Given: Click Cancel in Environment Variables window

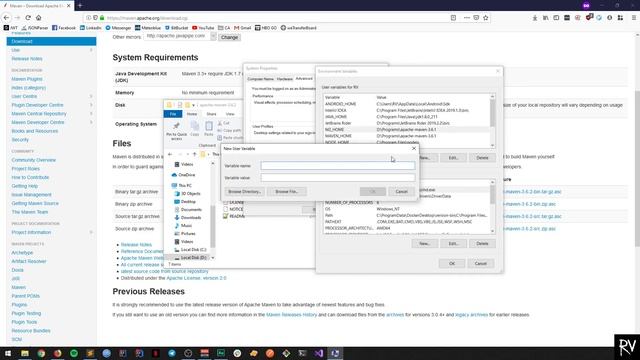Looking at the screenshot, I should point(480,263).
